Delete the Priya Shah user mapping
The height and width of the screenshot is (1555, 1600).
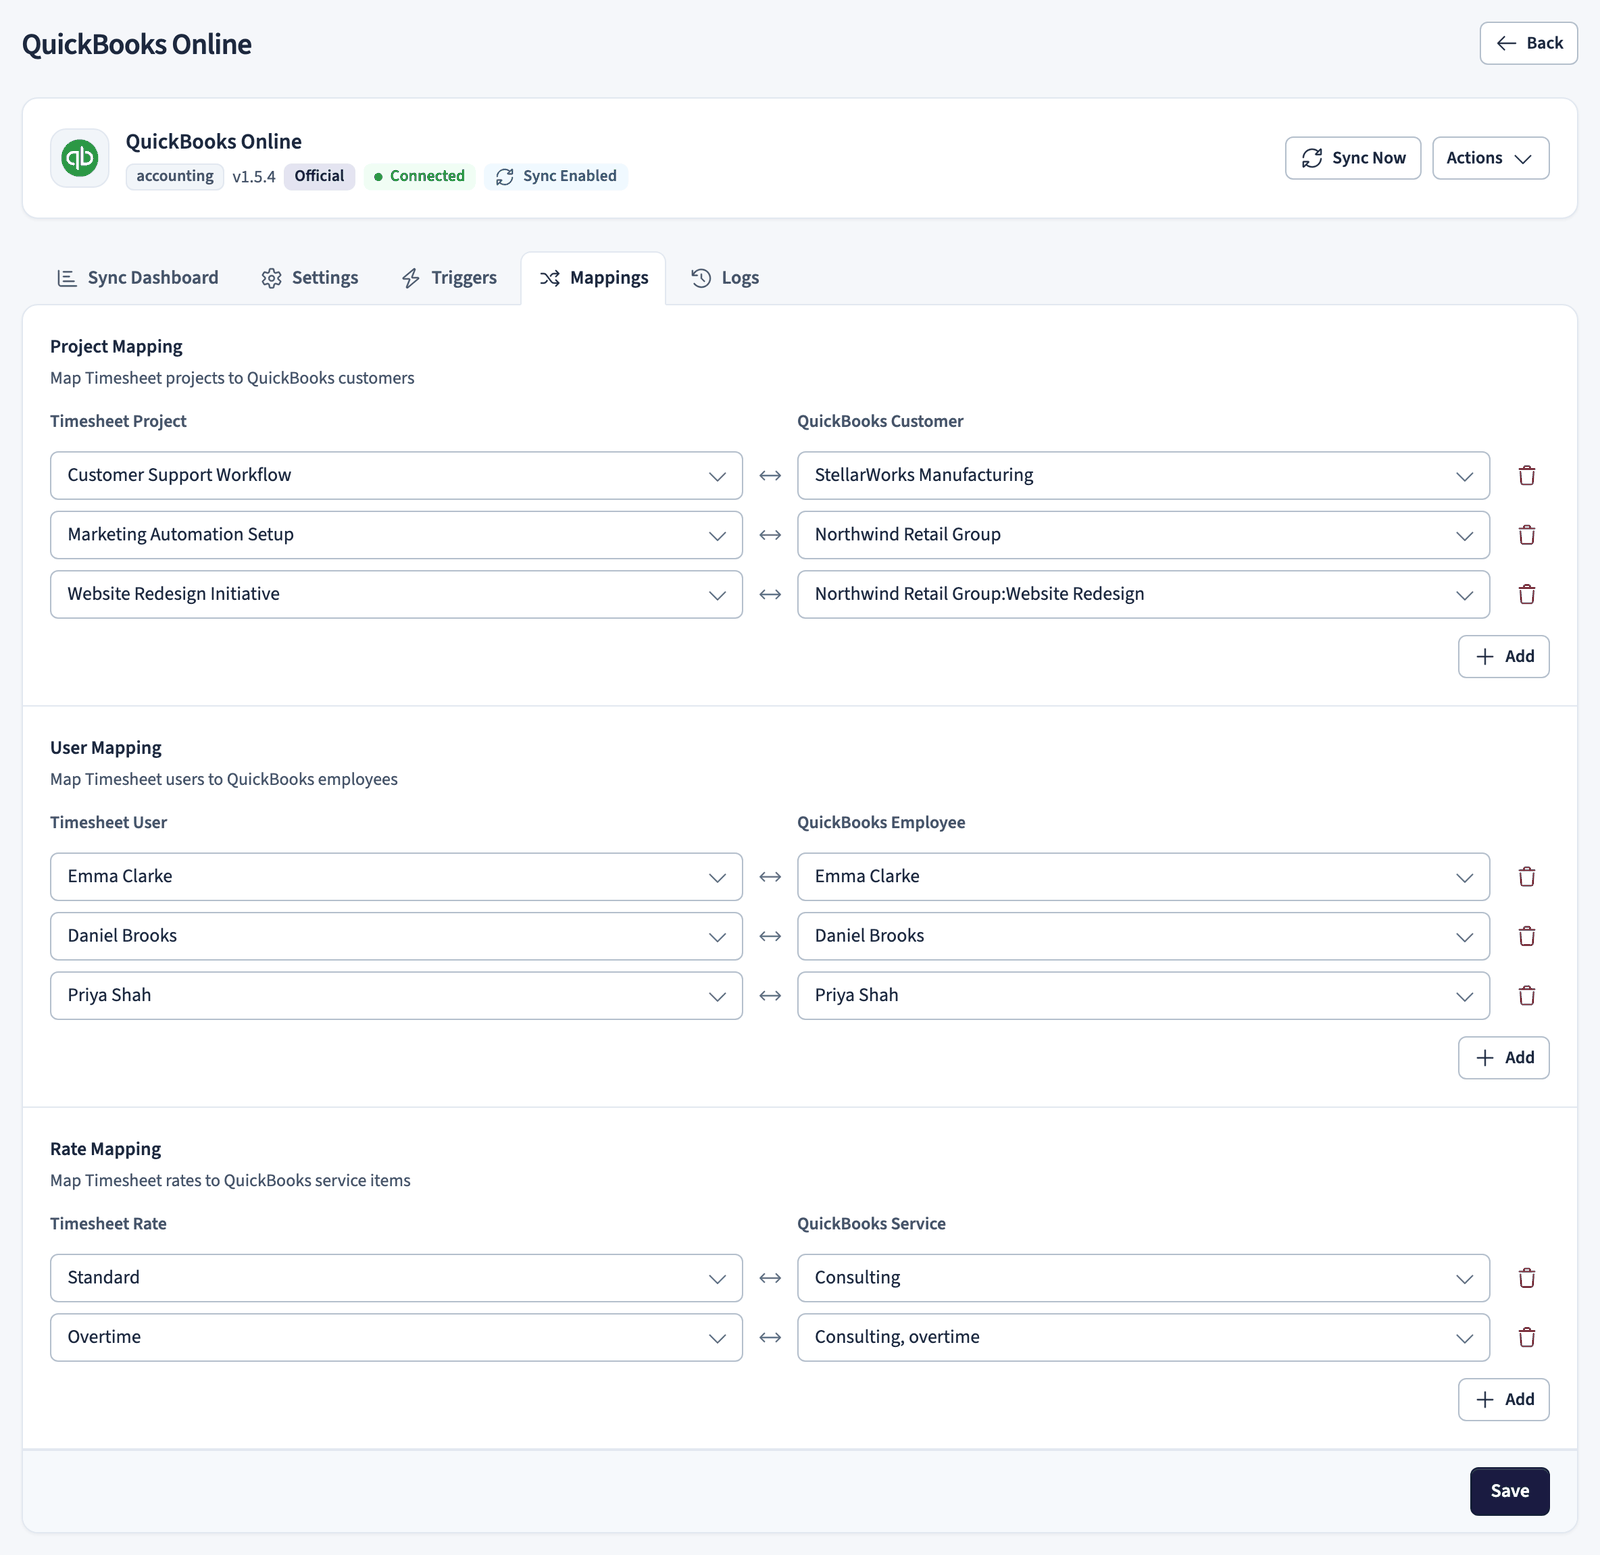tap(1526, 995)
